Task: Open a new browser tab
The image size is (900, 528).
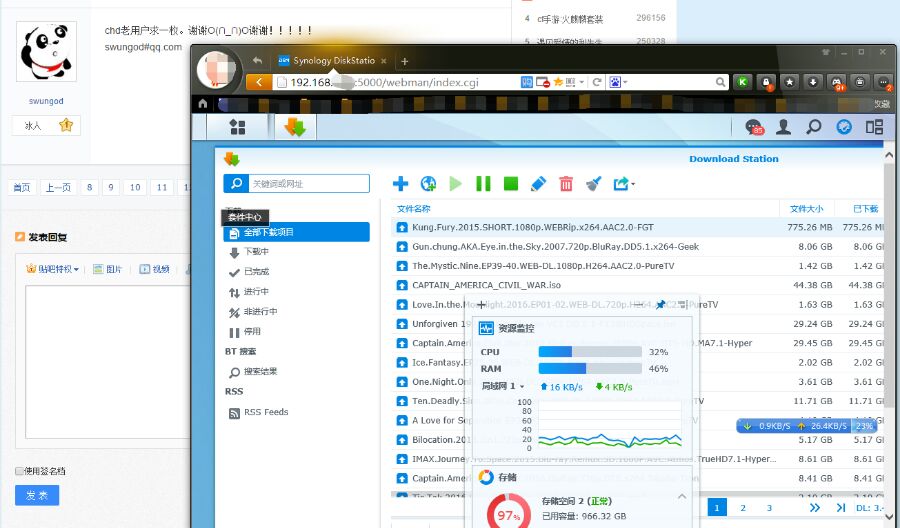Action: pos(405,61)
